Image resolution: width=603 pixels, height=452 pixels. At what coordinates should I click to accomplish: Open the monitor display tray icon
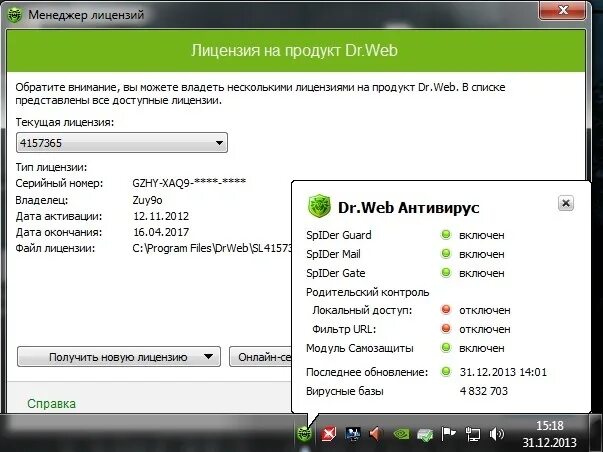(353, 434)
